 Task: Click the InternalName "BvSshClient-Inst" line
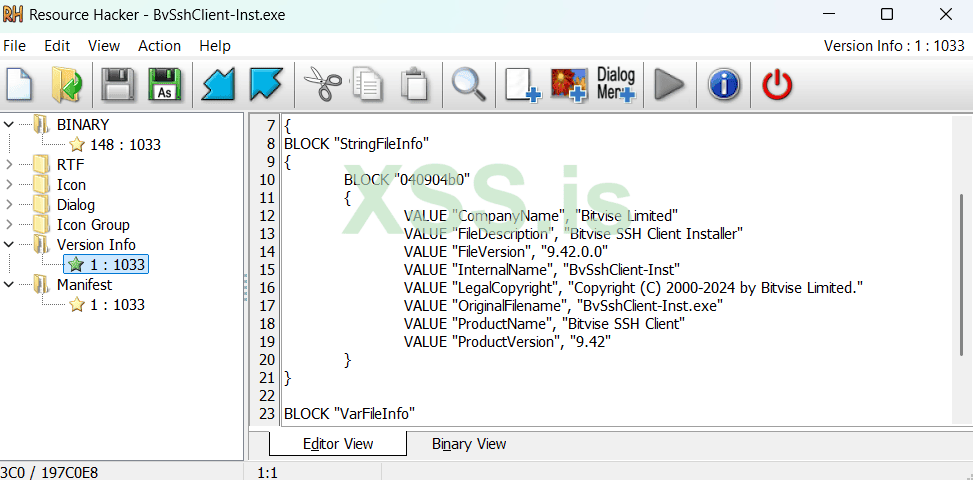tap(542, 270)
